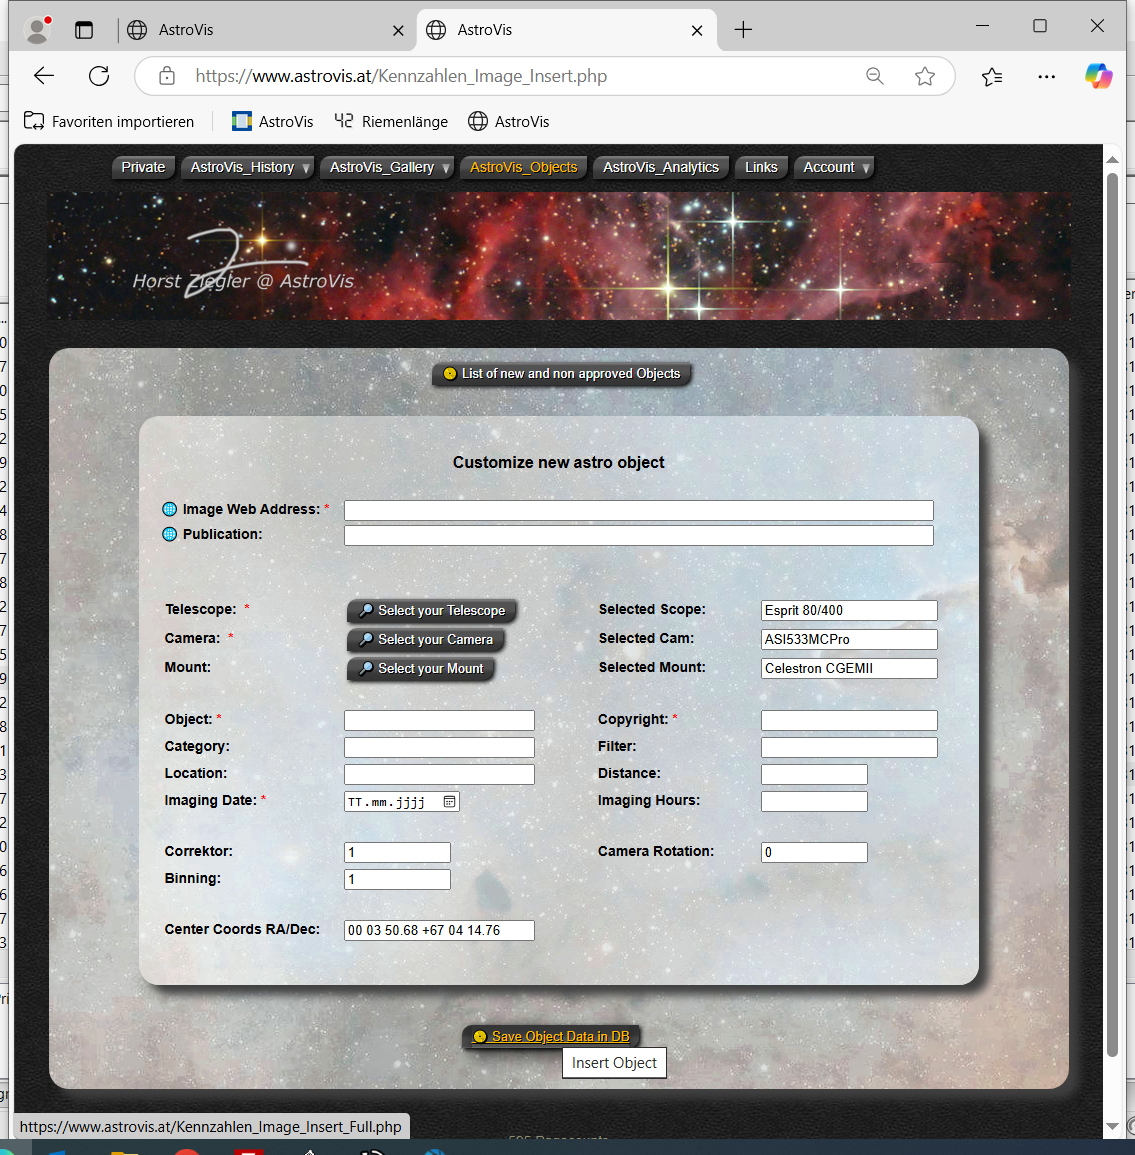The image size is (1135, 1155).
Task: Open the favorites list
Action: tap(992, 76)
